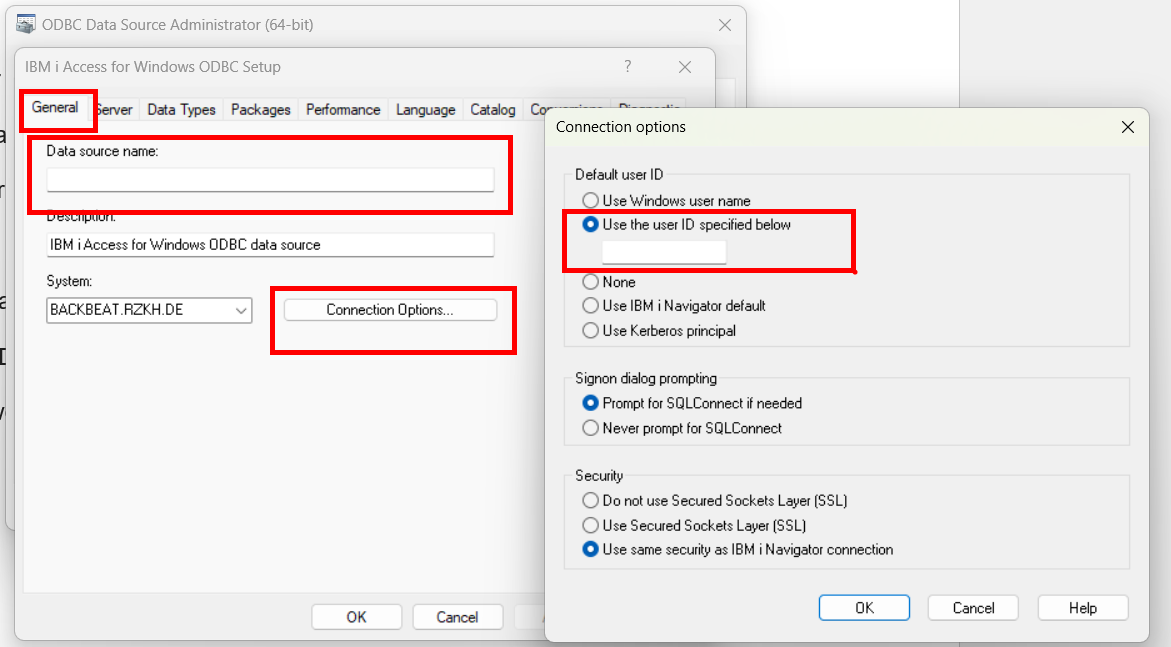Close the Connection options dialog
This screenshot has width=1171, height=647.
click(1128, 127)
